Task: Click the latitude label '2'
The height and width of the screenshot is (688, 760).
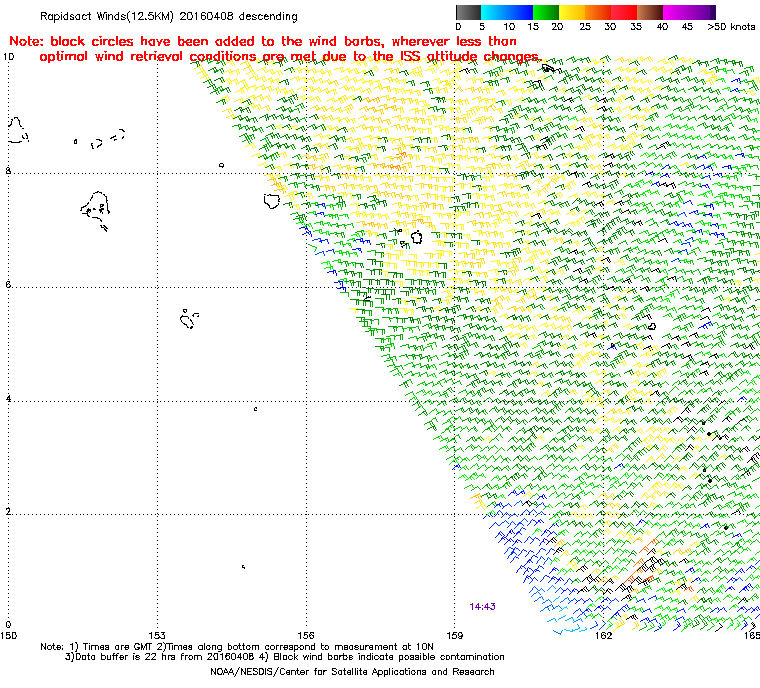Action: tap(8, 512)
